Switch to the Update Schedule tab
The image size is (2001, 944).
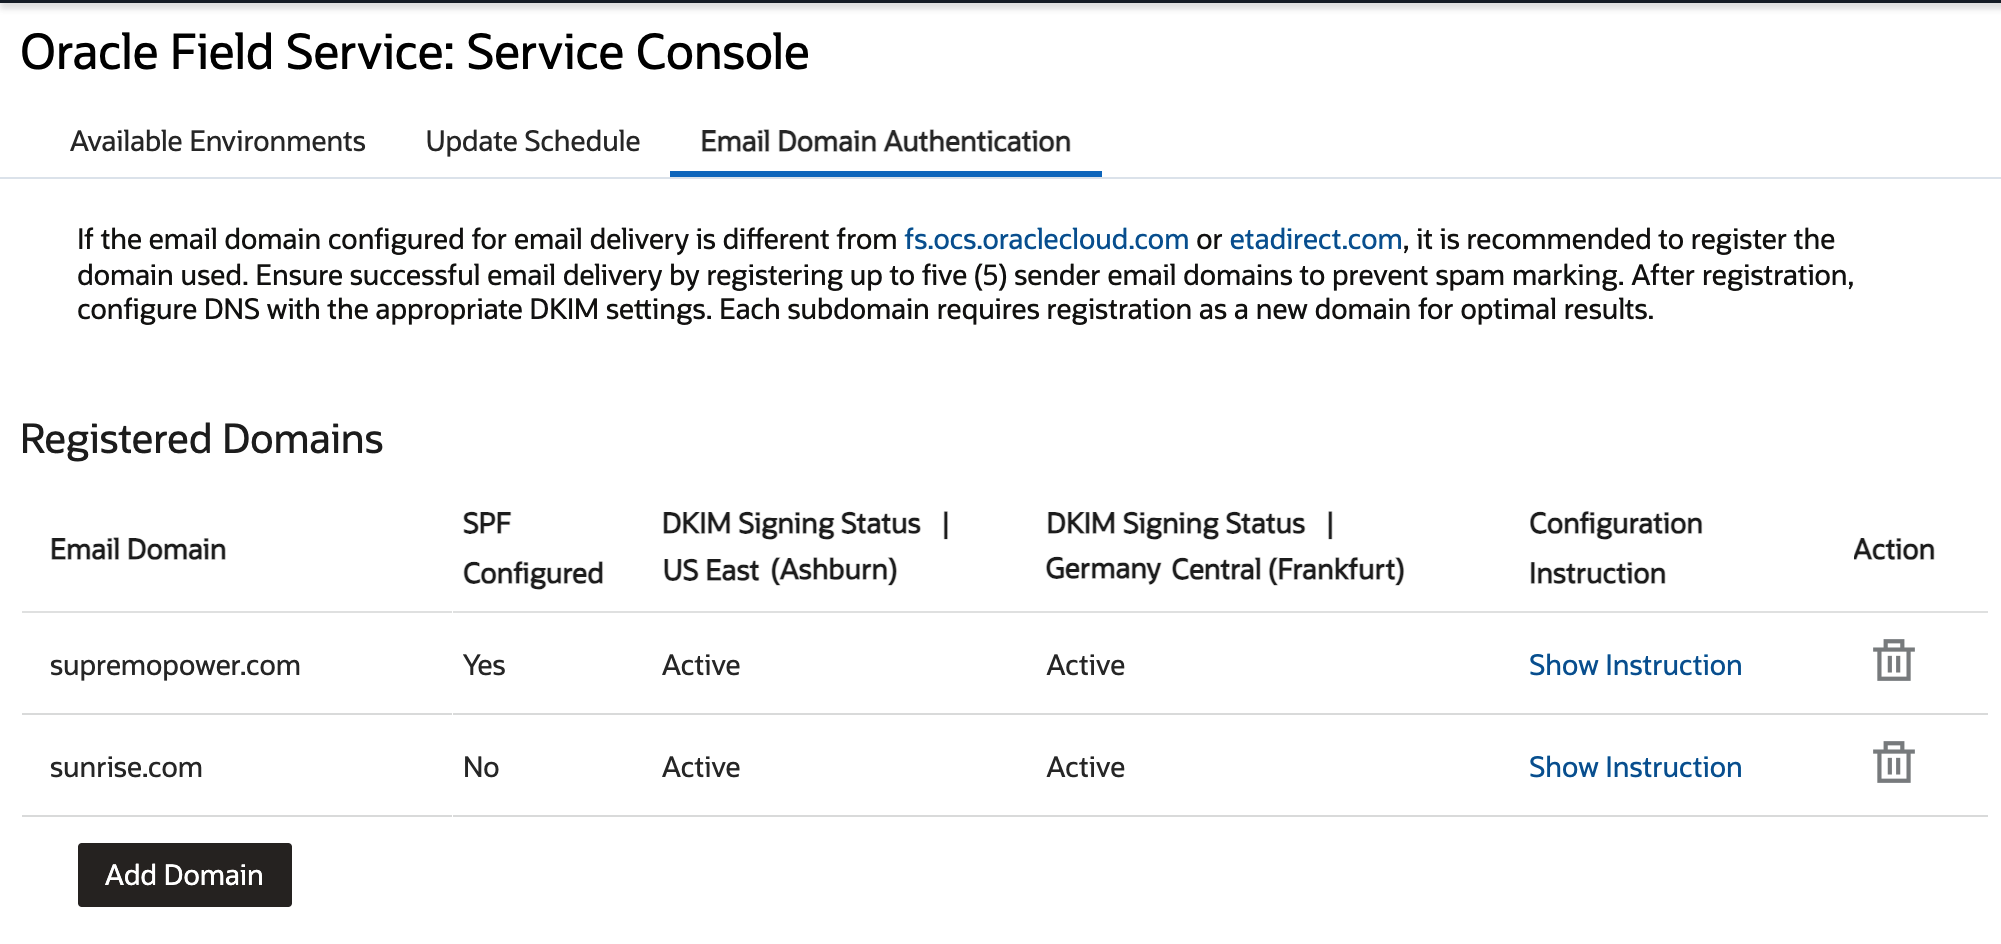[x=533, y=141]
